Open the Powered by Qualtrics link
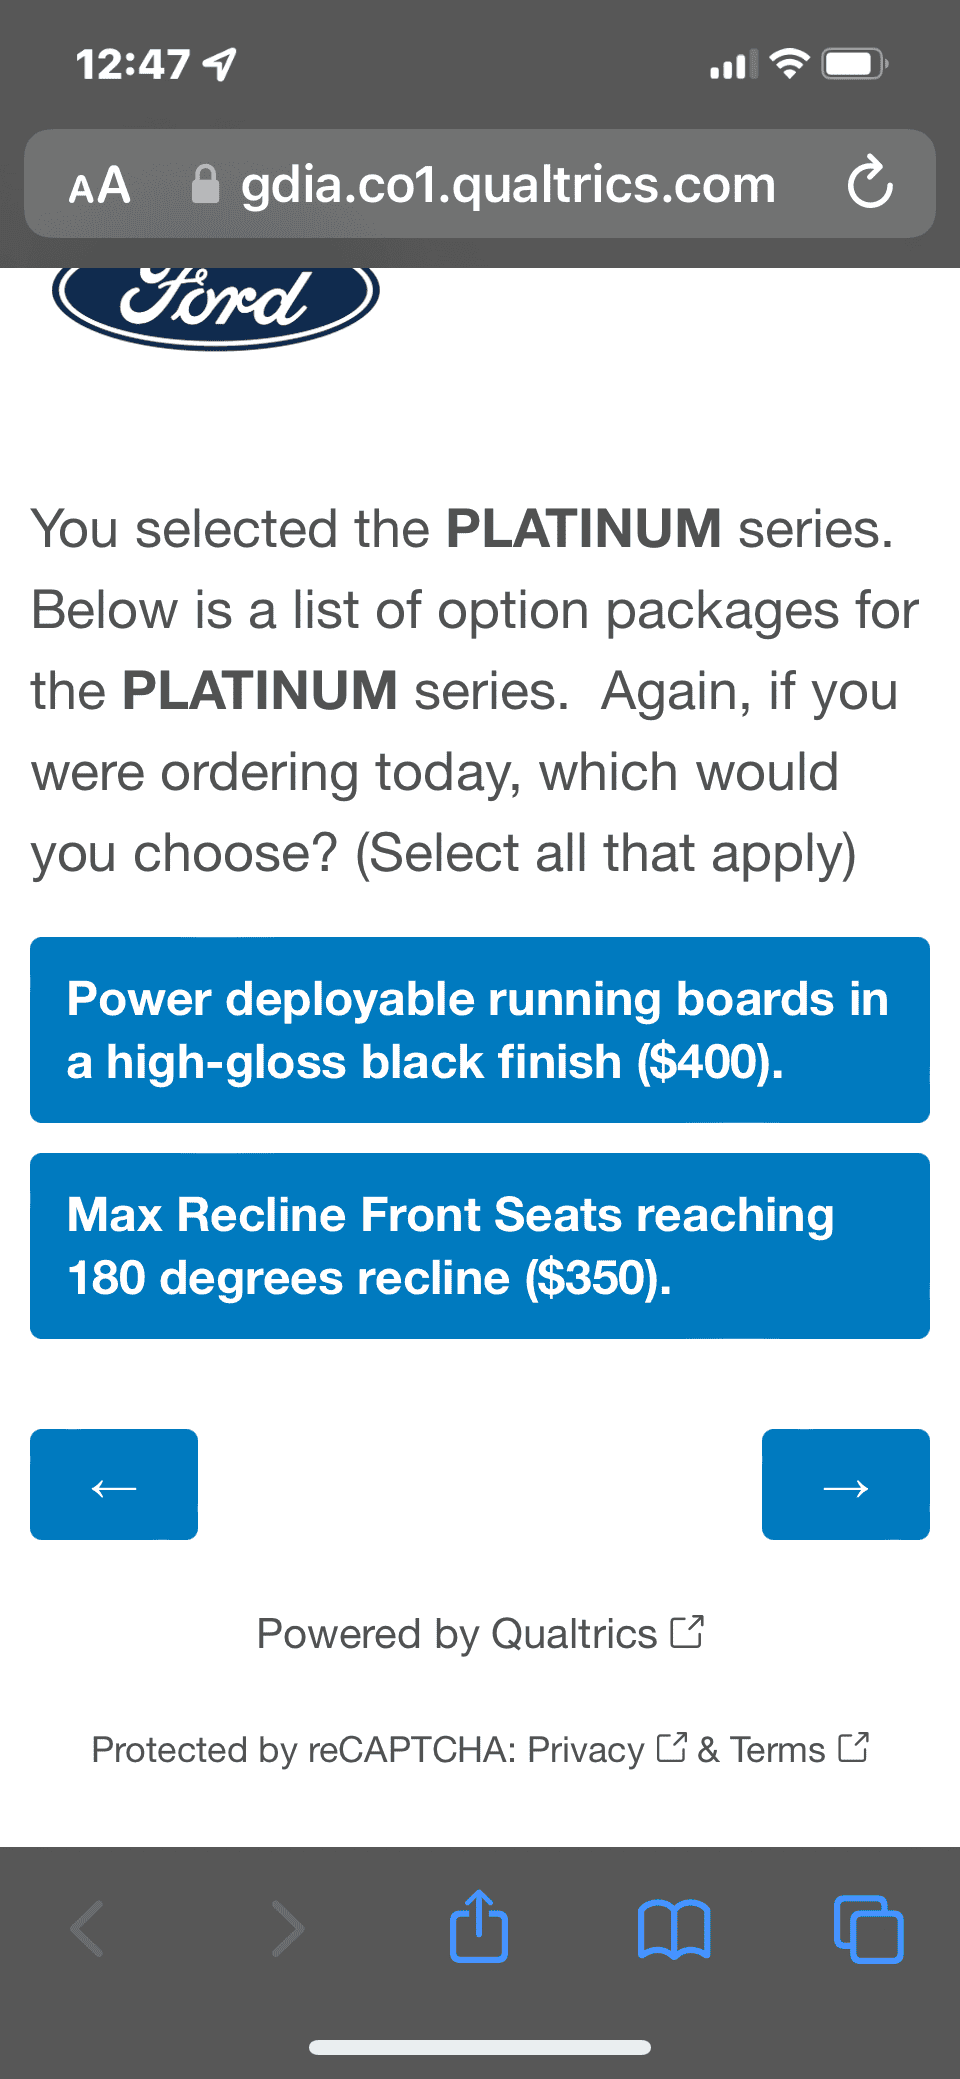This screenshot has height=2079, width=960. click(480, 1634)
